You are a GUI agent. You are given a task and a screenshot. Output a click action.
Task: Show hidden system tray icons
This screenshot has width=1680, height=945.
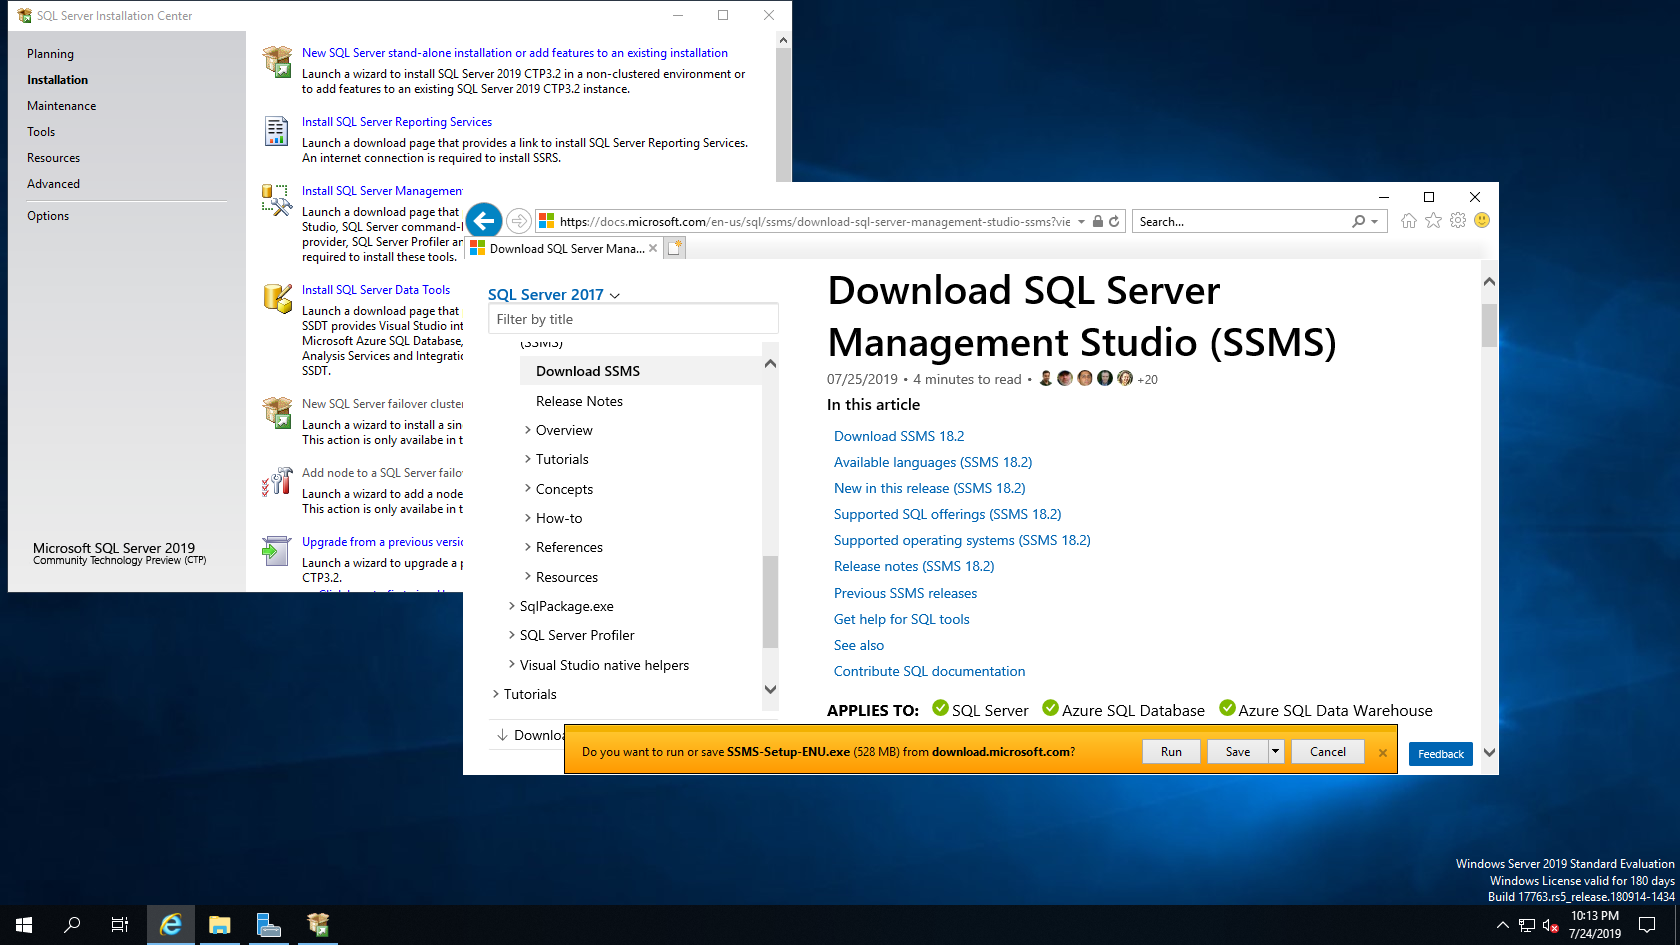click(1503, 925)
